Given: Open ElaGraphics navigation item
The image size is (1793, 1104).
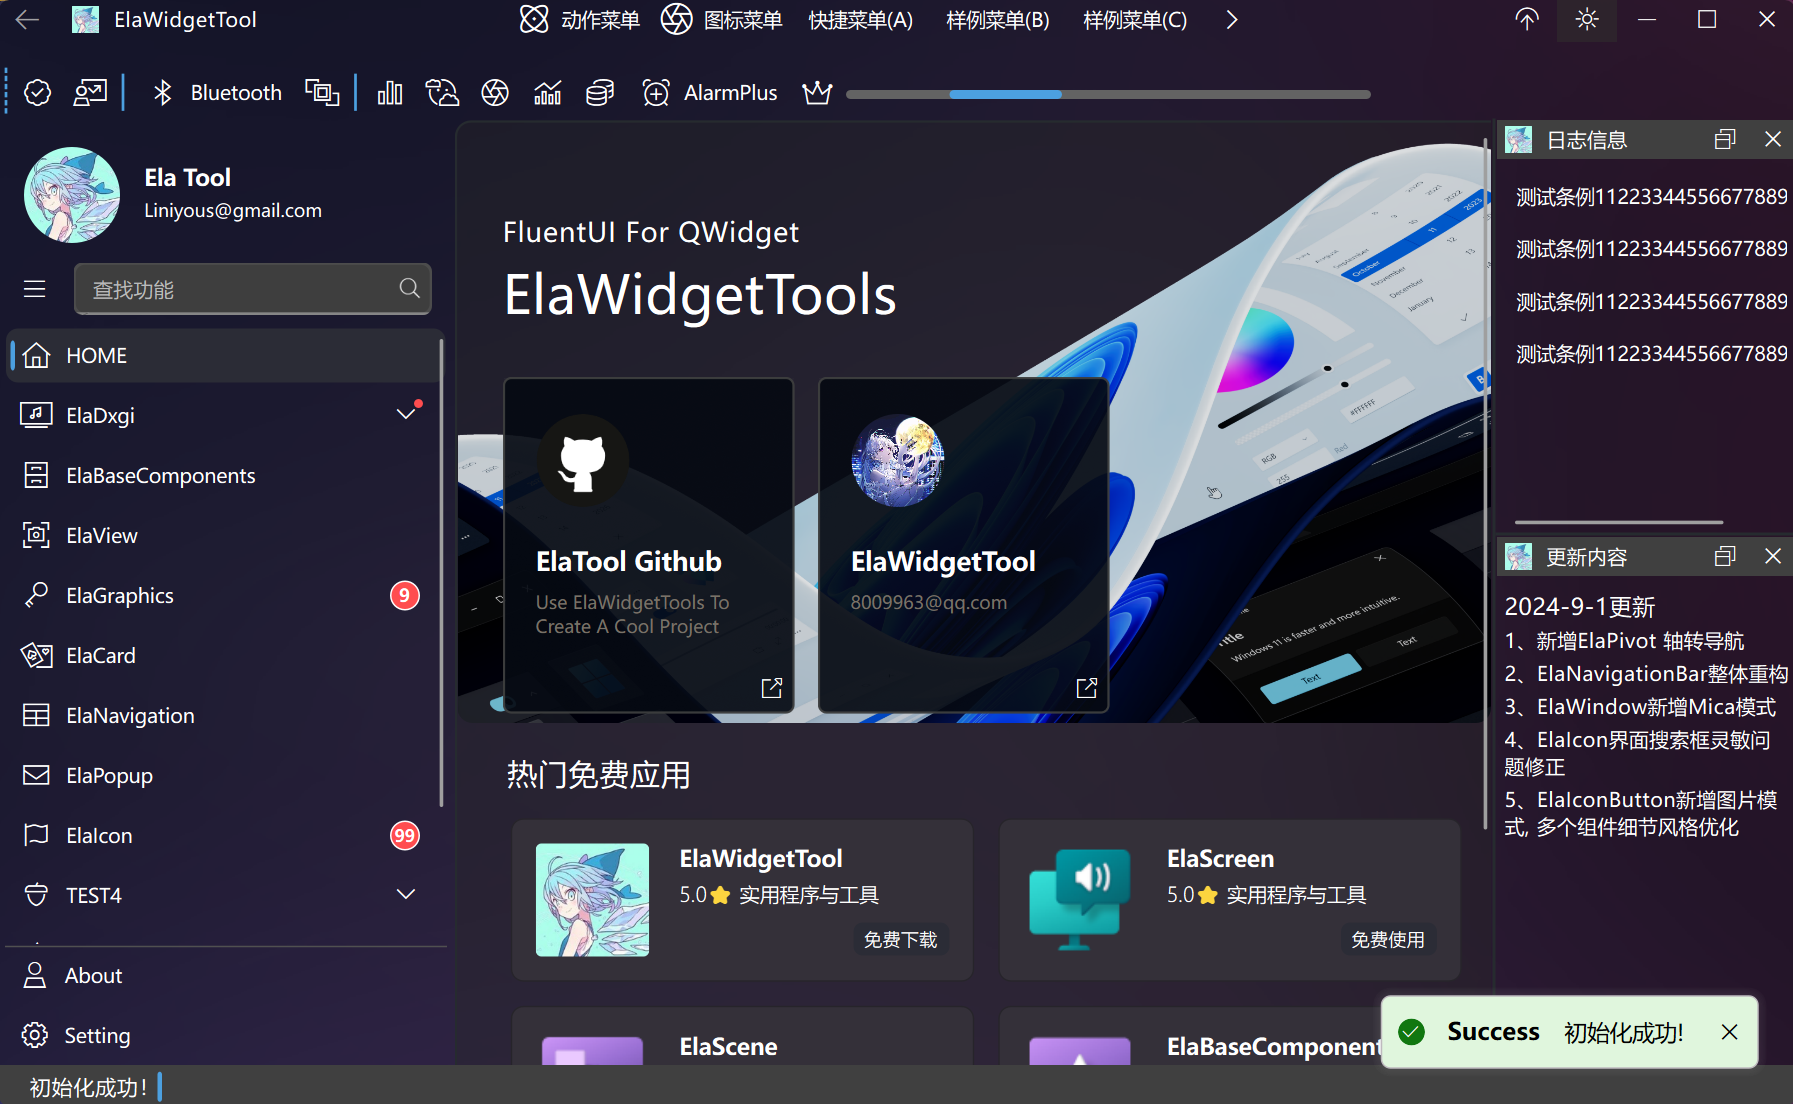Looking at the screenshot, I should coord(224,596).
